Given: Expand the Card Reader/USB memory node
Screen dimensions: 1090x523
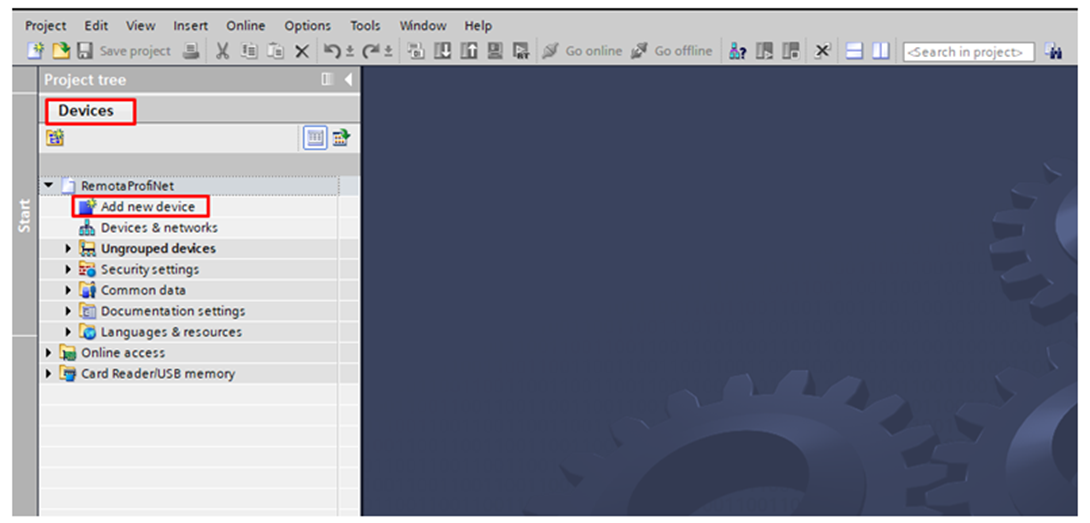Looking at the screenshot, I should (x=49, y=374).
